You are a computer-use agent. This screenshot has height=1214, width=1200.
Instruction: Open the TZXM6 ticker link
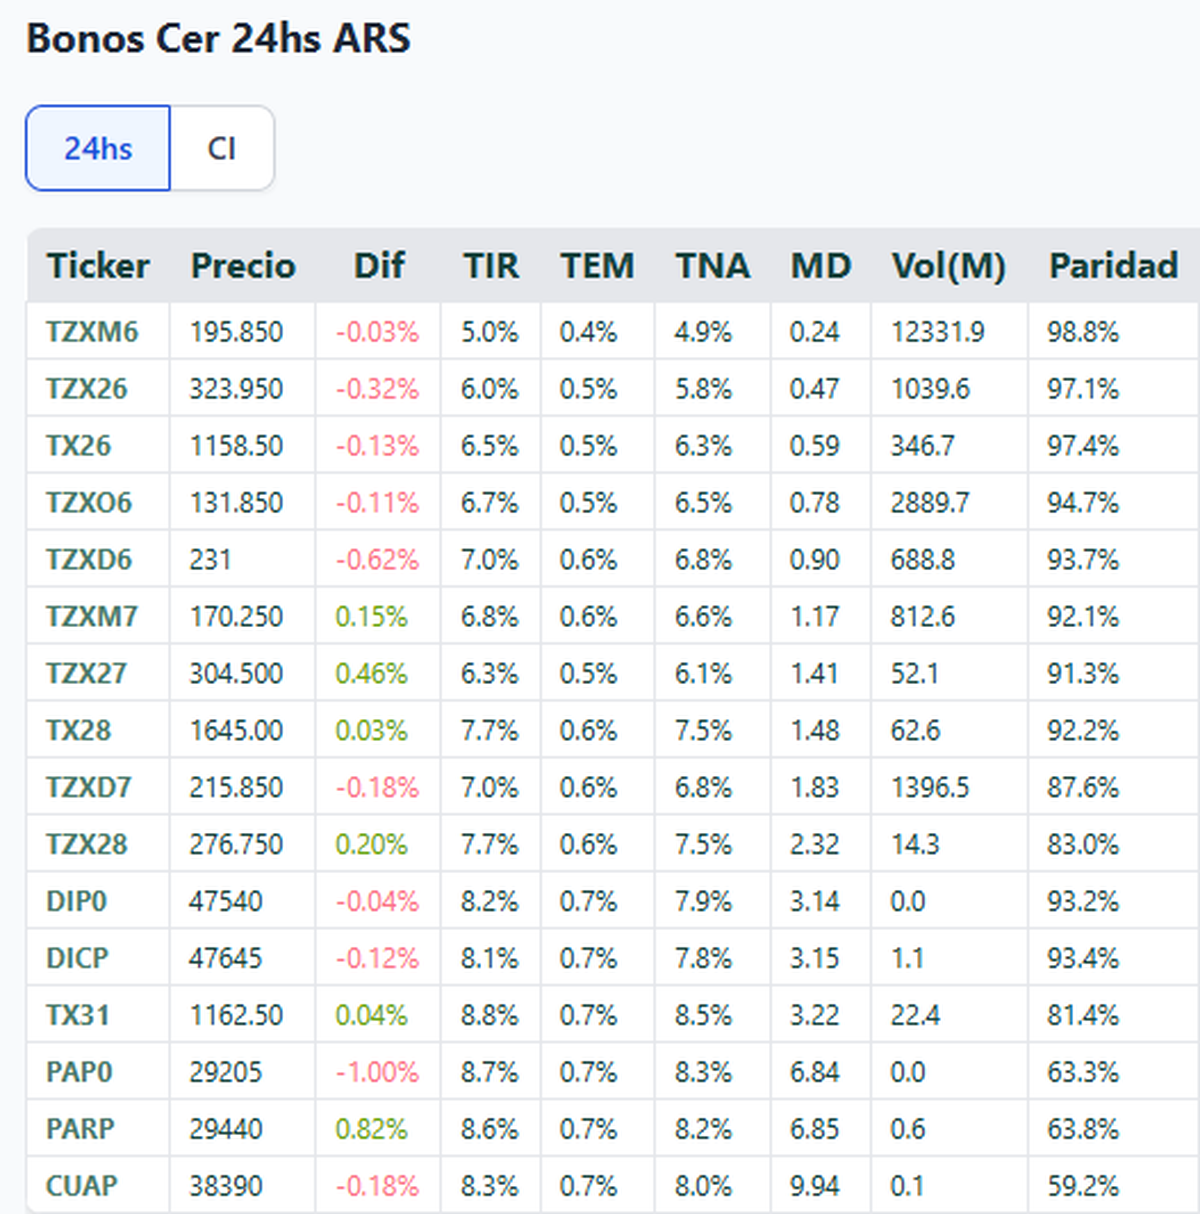pyautogui.click(x=92, y=332)
